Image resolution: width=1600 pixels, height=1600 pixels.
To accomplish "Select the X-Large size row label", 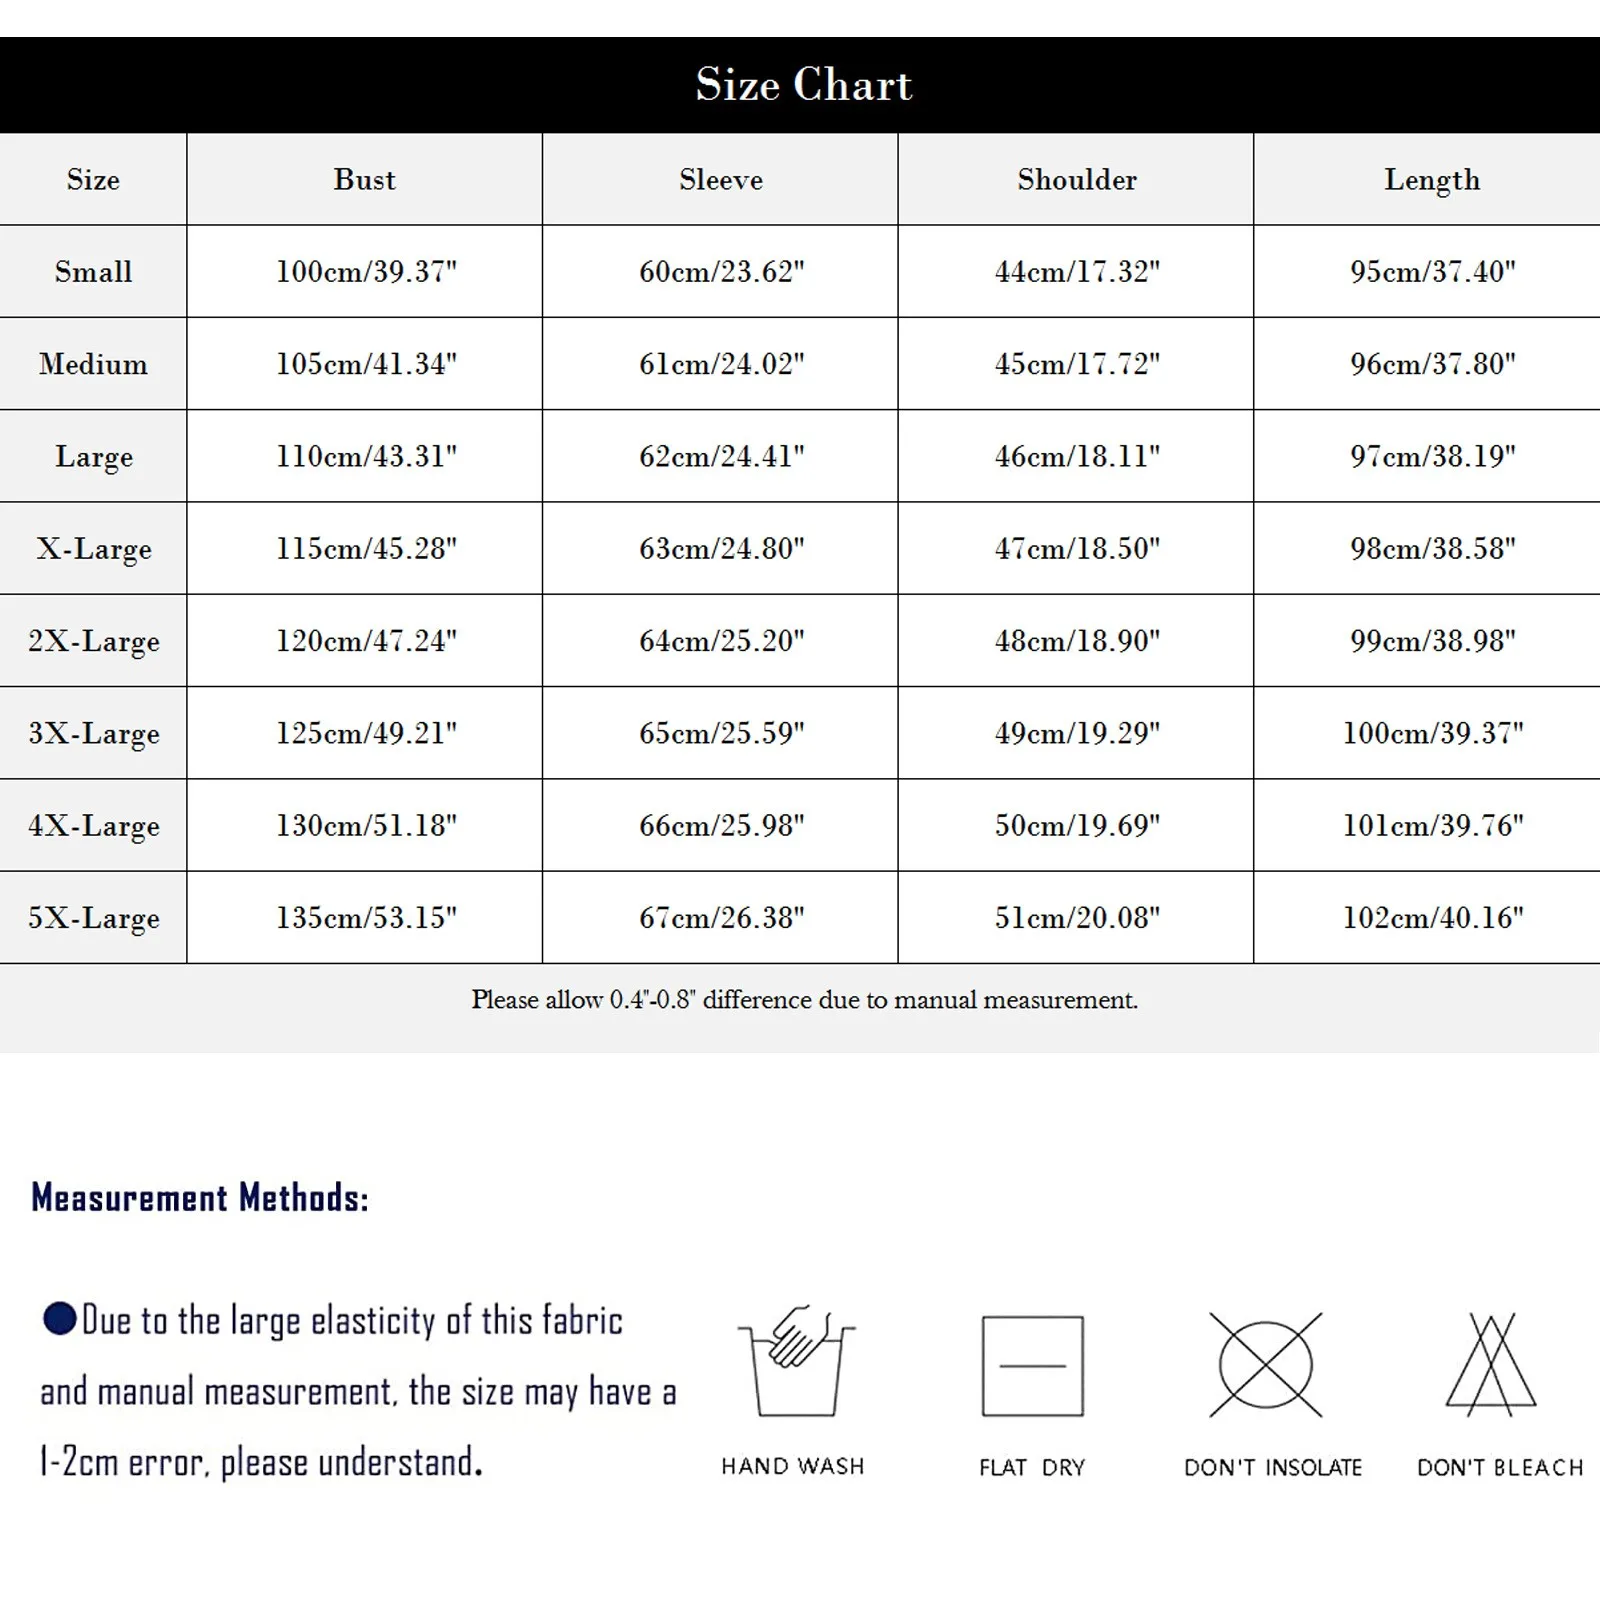I will tap(93, 549).
